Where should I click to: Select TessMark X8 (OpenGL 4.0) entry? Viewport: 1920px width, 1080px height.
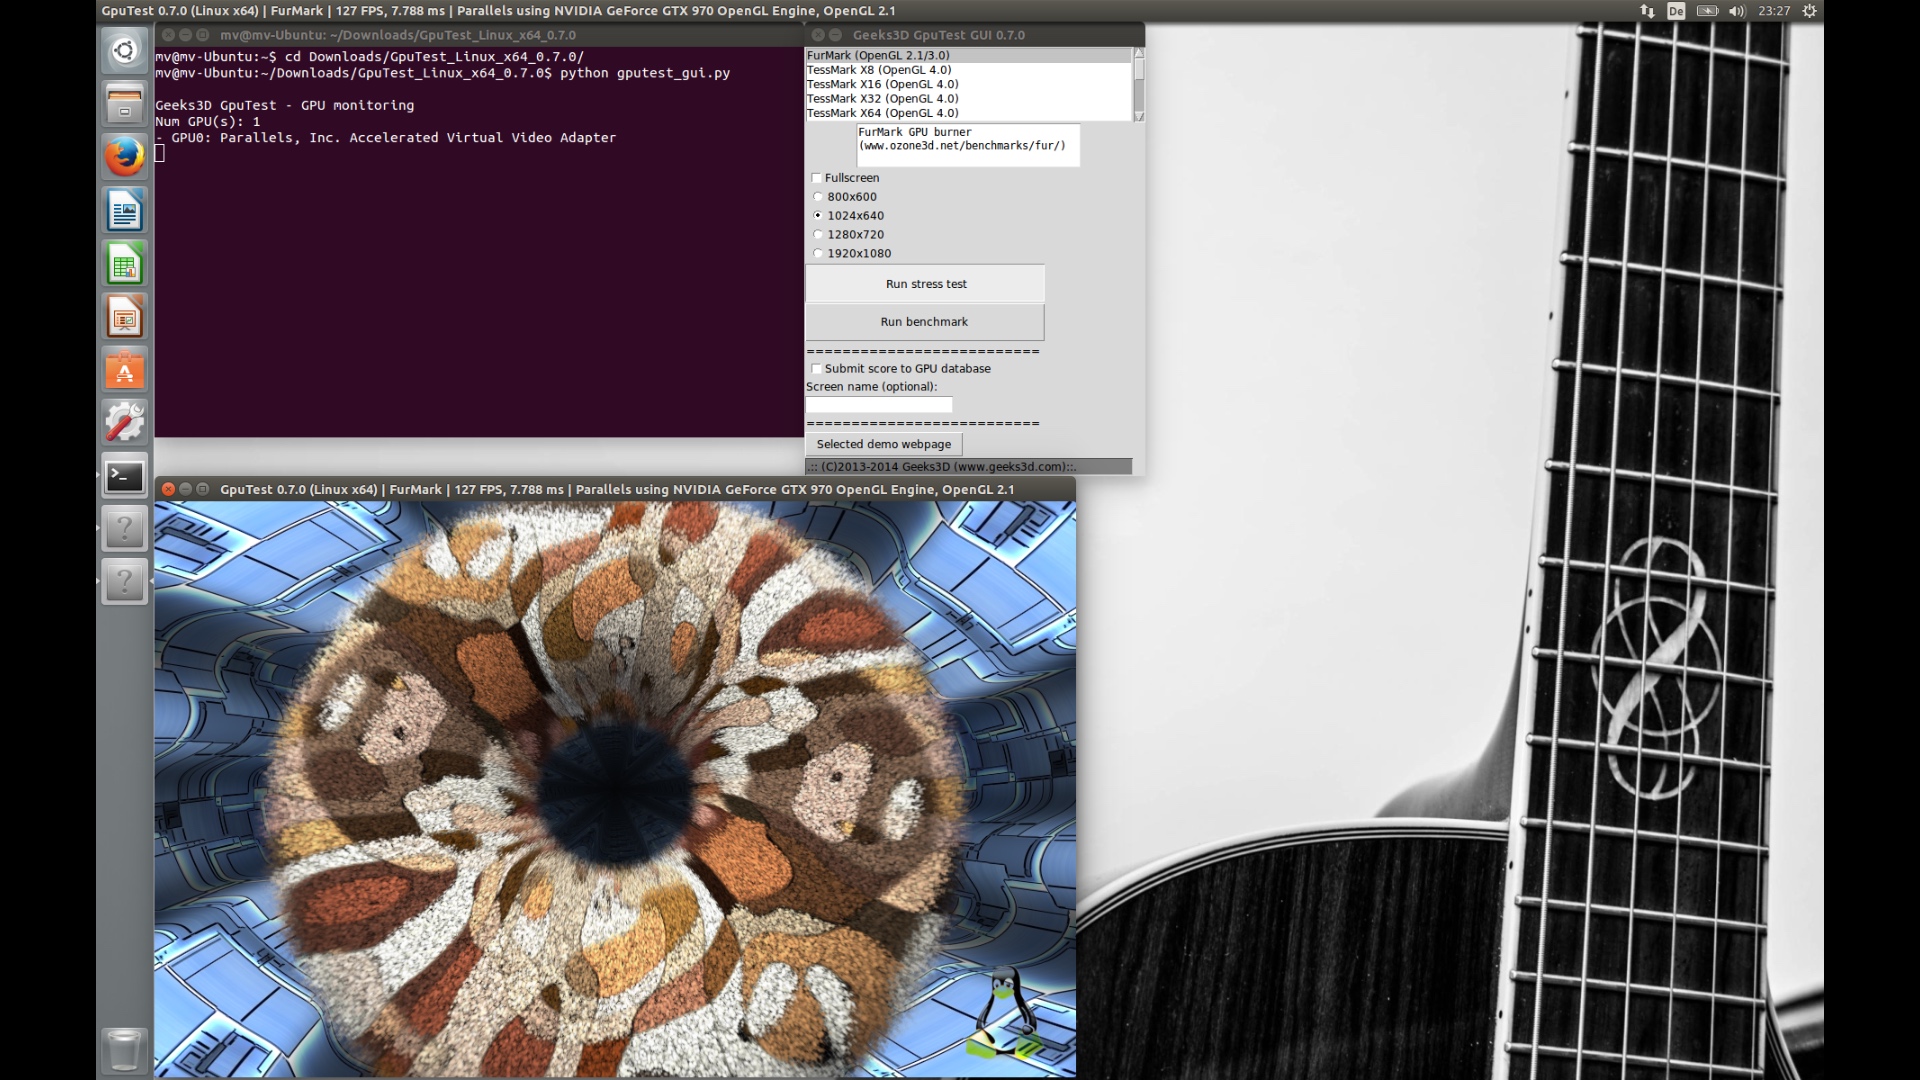coord(968,70)
